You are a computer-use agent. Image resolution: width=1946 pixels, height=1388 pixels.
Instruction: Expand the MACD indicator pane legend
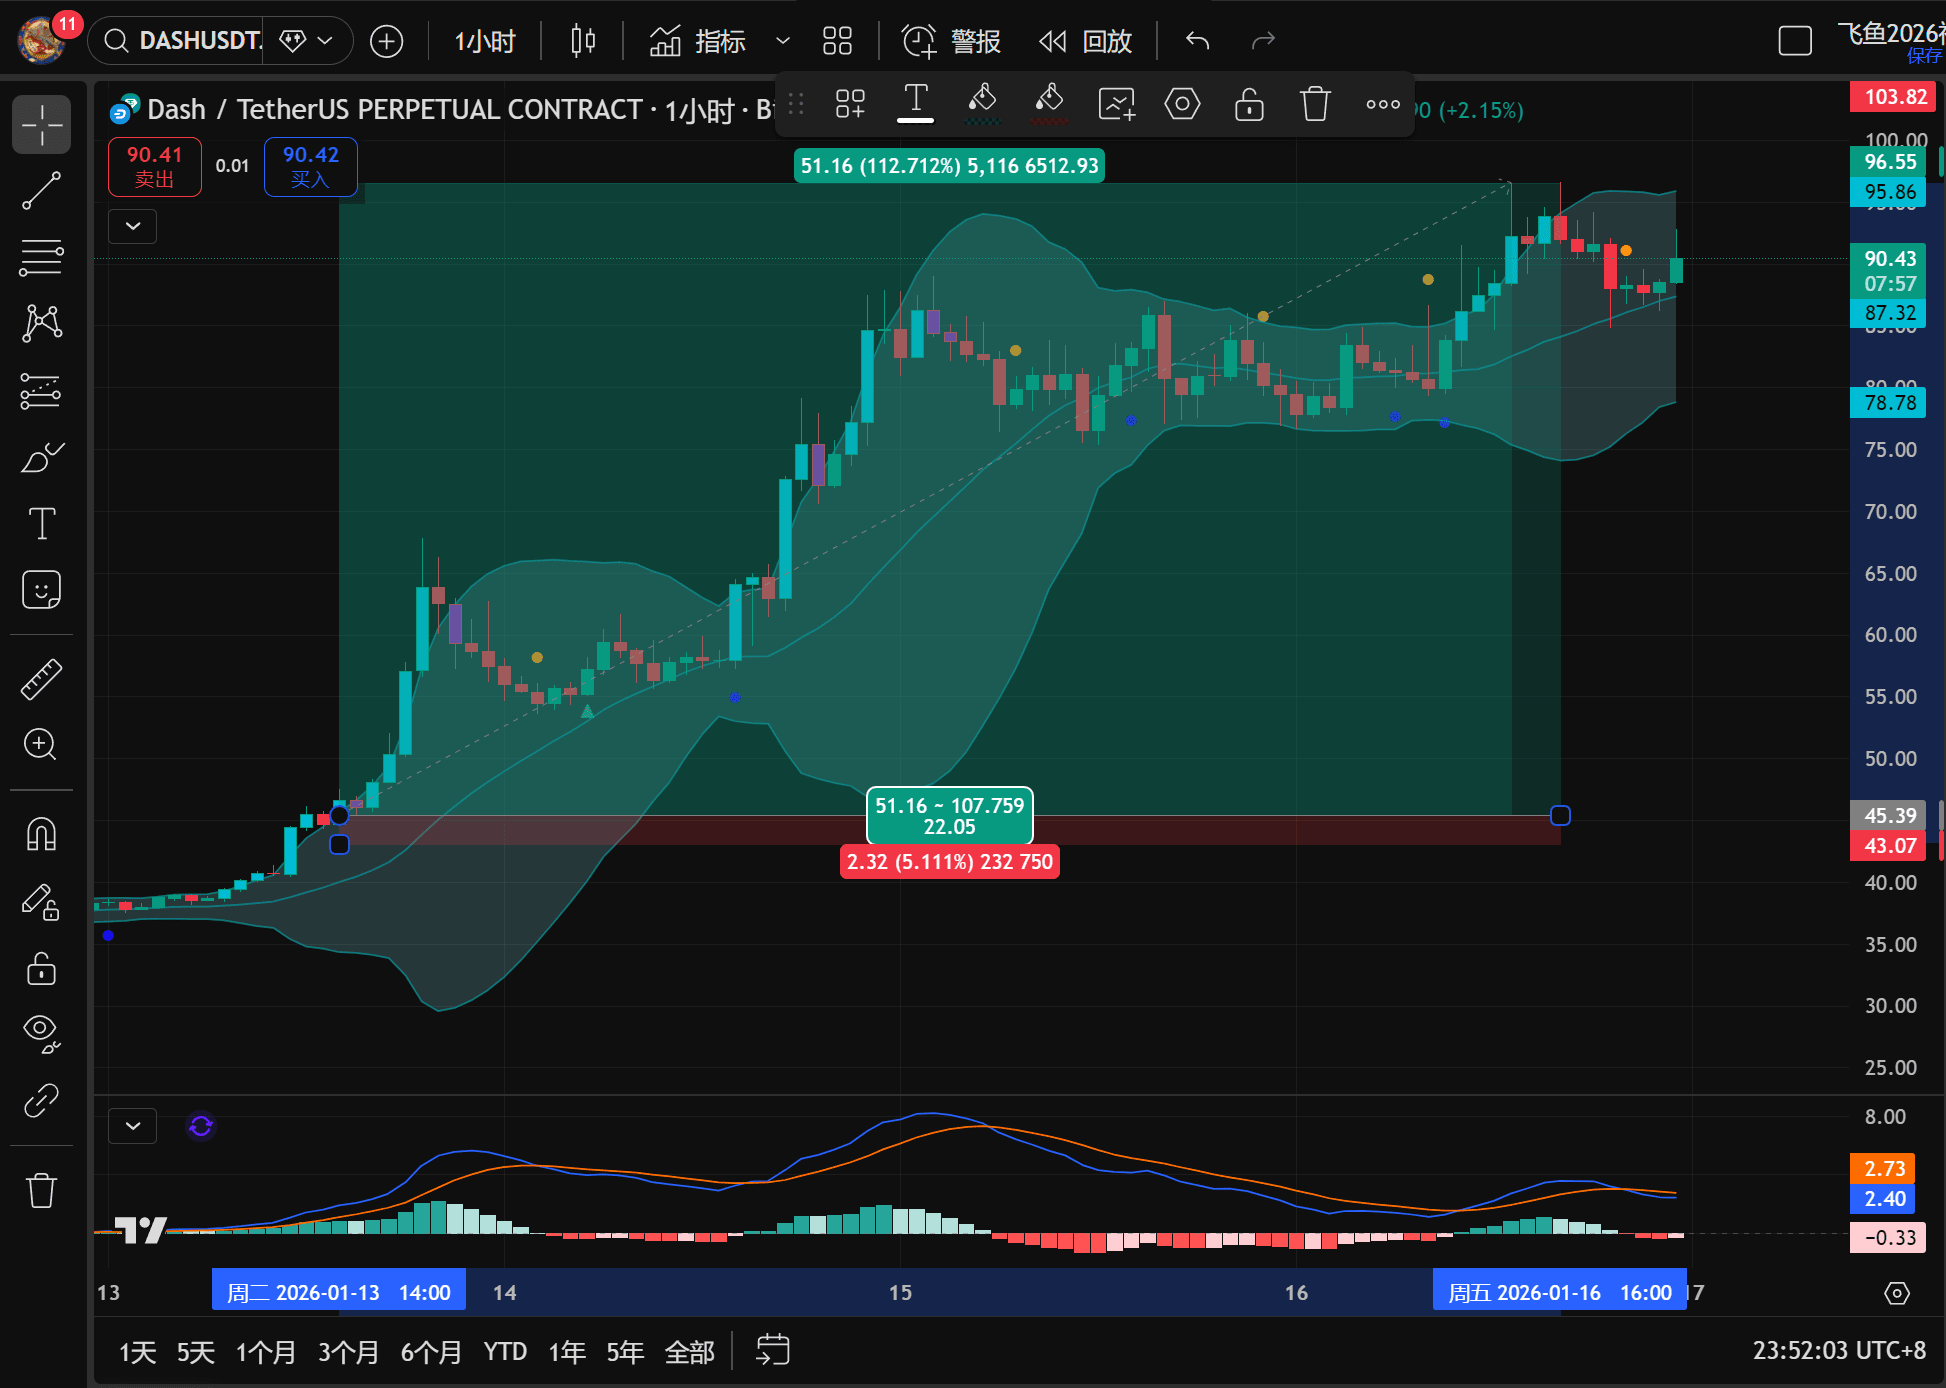coord(133,1126)
